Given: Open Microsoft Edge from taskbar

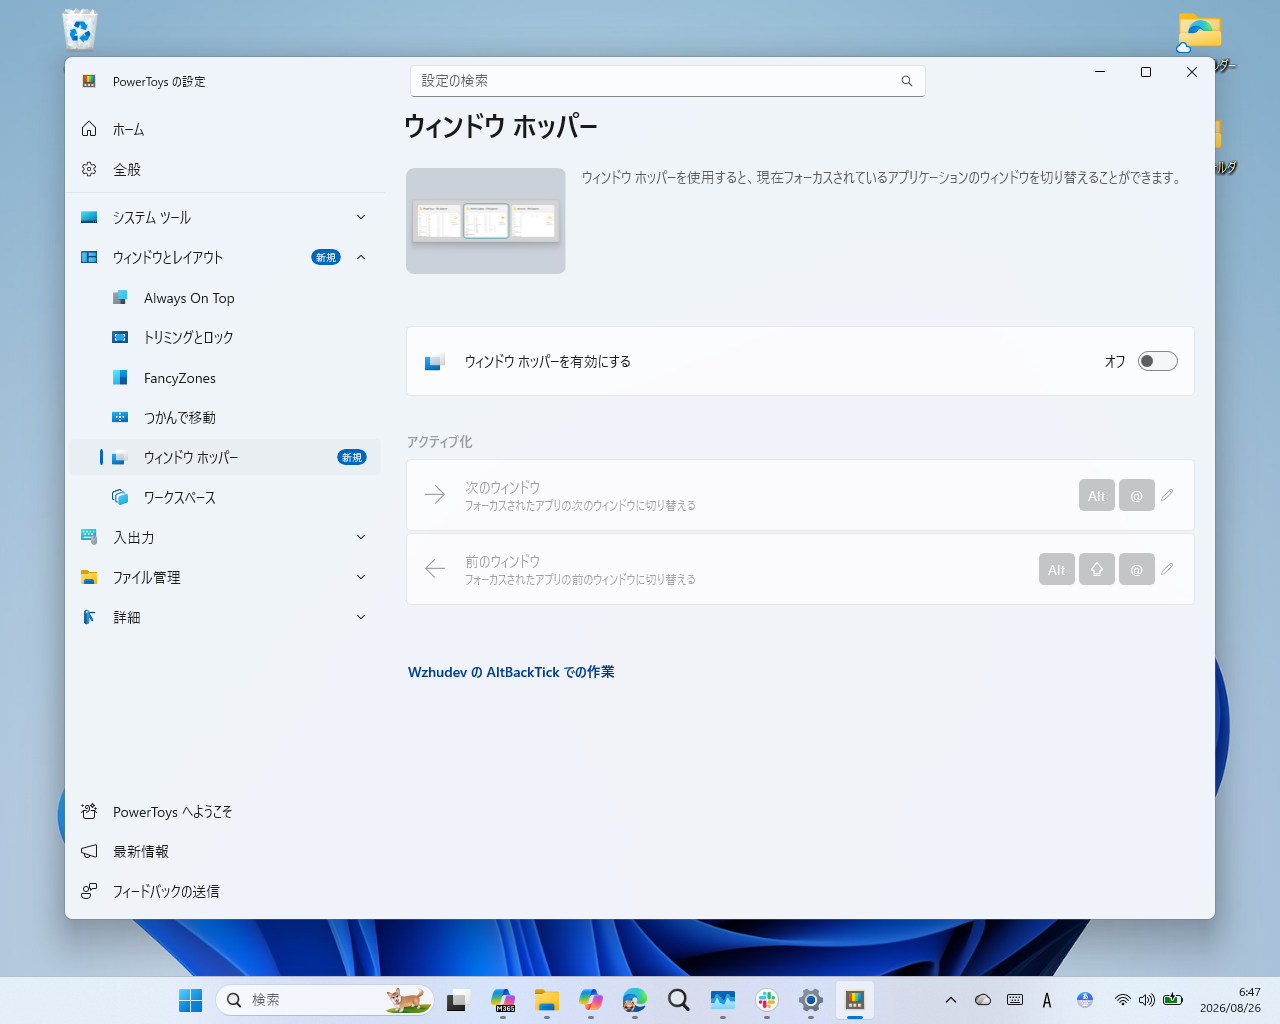Looking at the screenshot, I should click(635, 1000).
